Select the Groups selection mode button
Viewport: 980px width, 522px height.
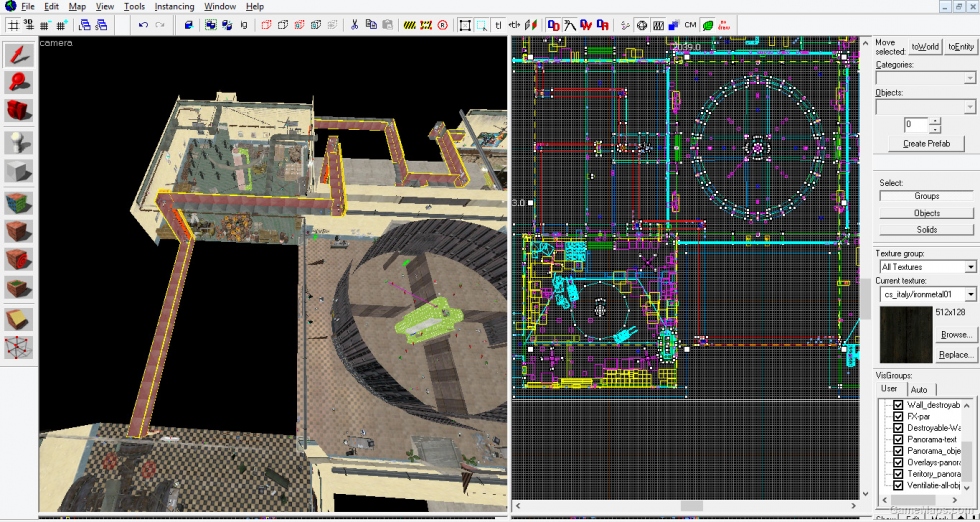[926, 196]
